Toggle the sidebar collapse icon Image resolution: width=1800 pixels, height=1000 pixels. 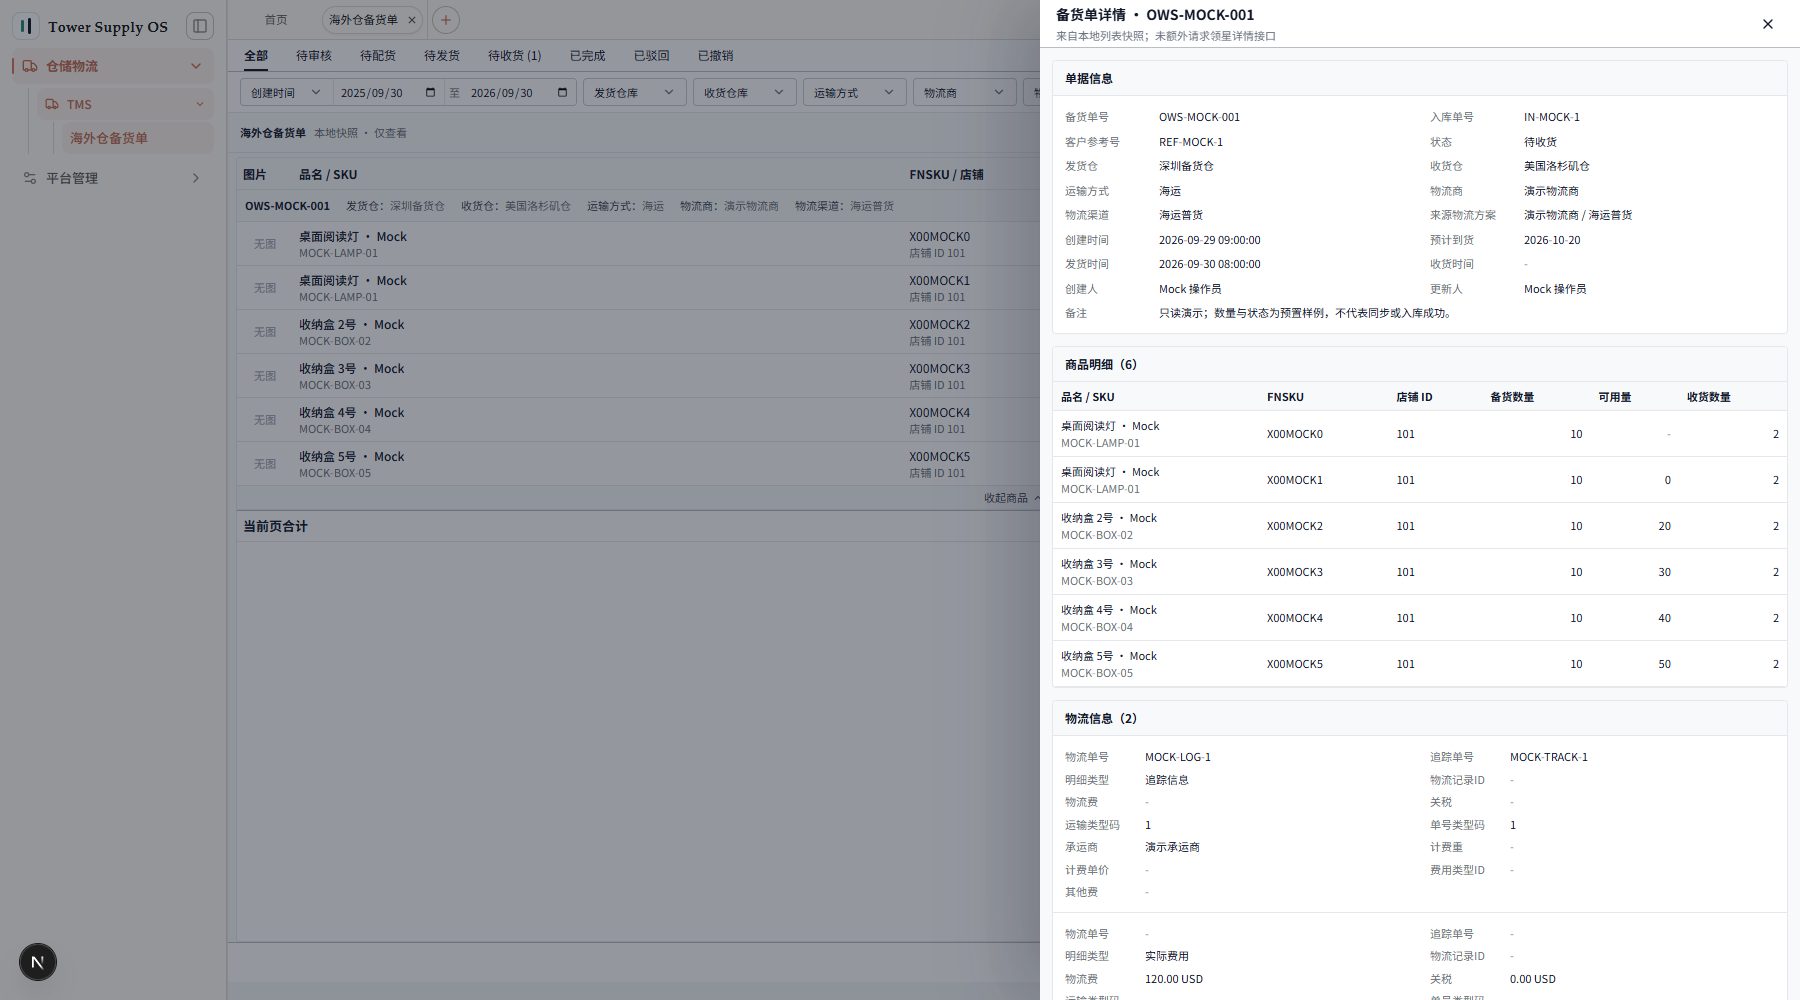click(200, 26)
